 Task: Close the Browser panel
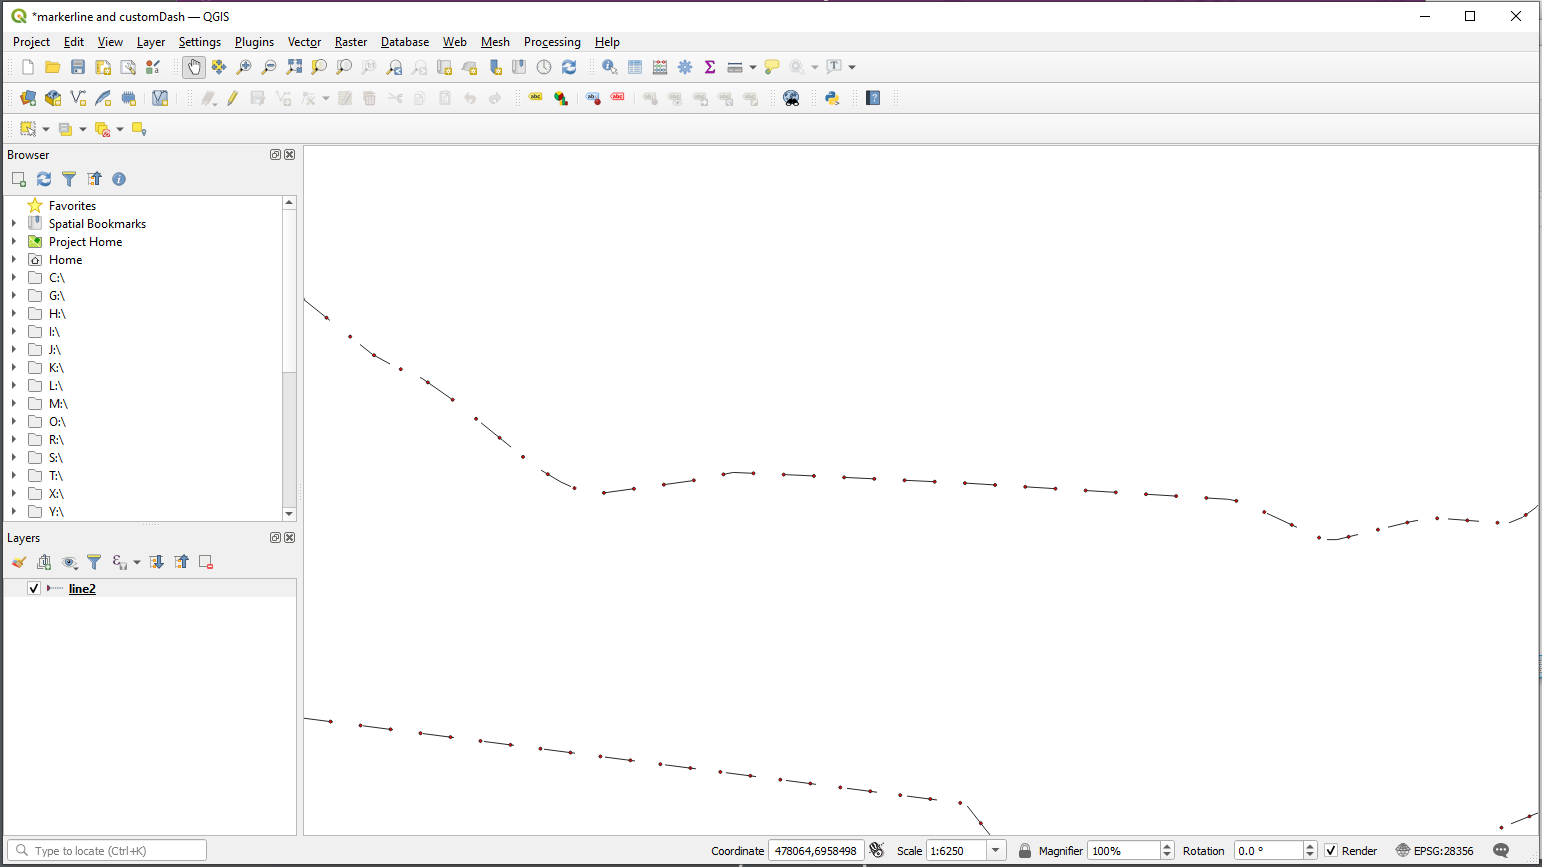pyautogui.click(x=290, y=155)
